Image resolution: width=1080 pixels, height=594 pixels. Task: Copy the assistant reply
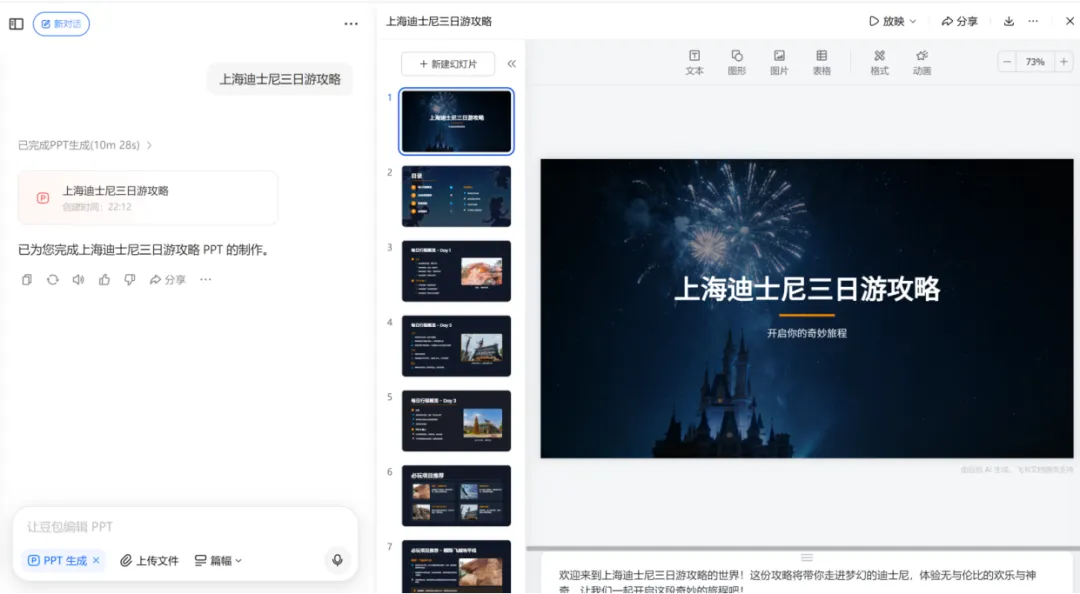pyautogui.click(x=27, y=280)
